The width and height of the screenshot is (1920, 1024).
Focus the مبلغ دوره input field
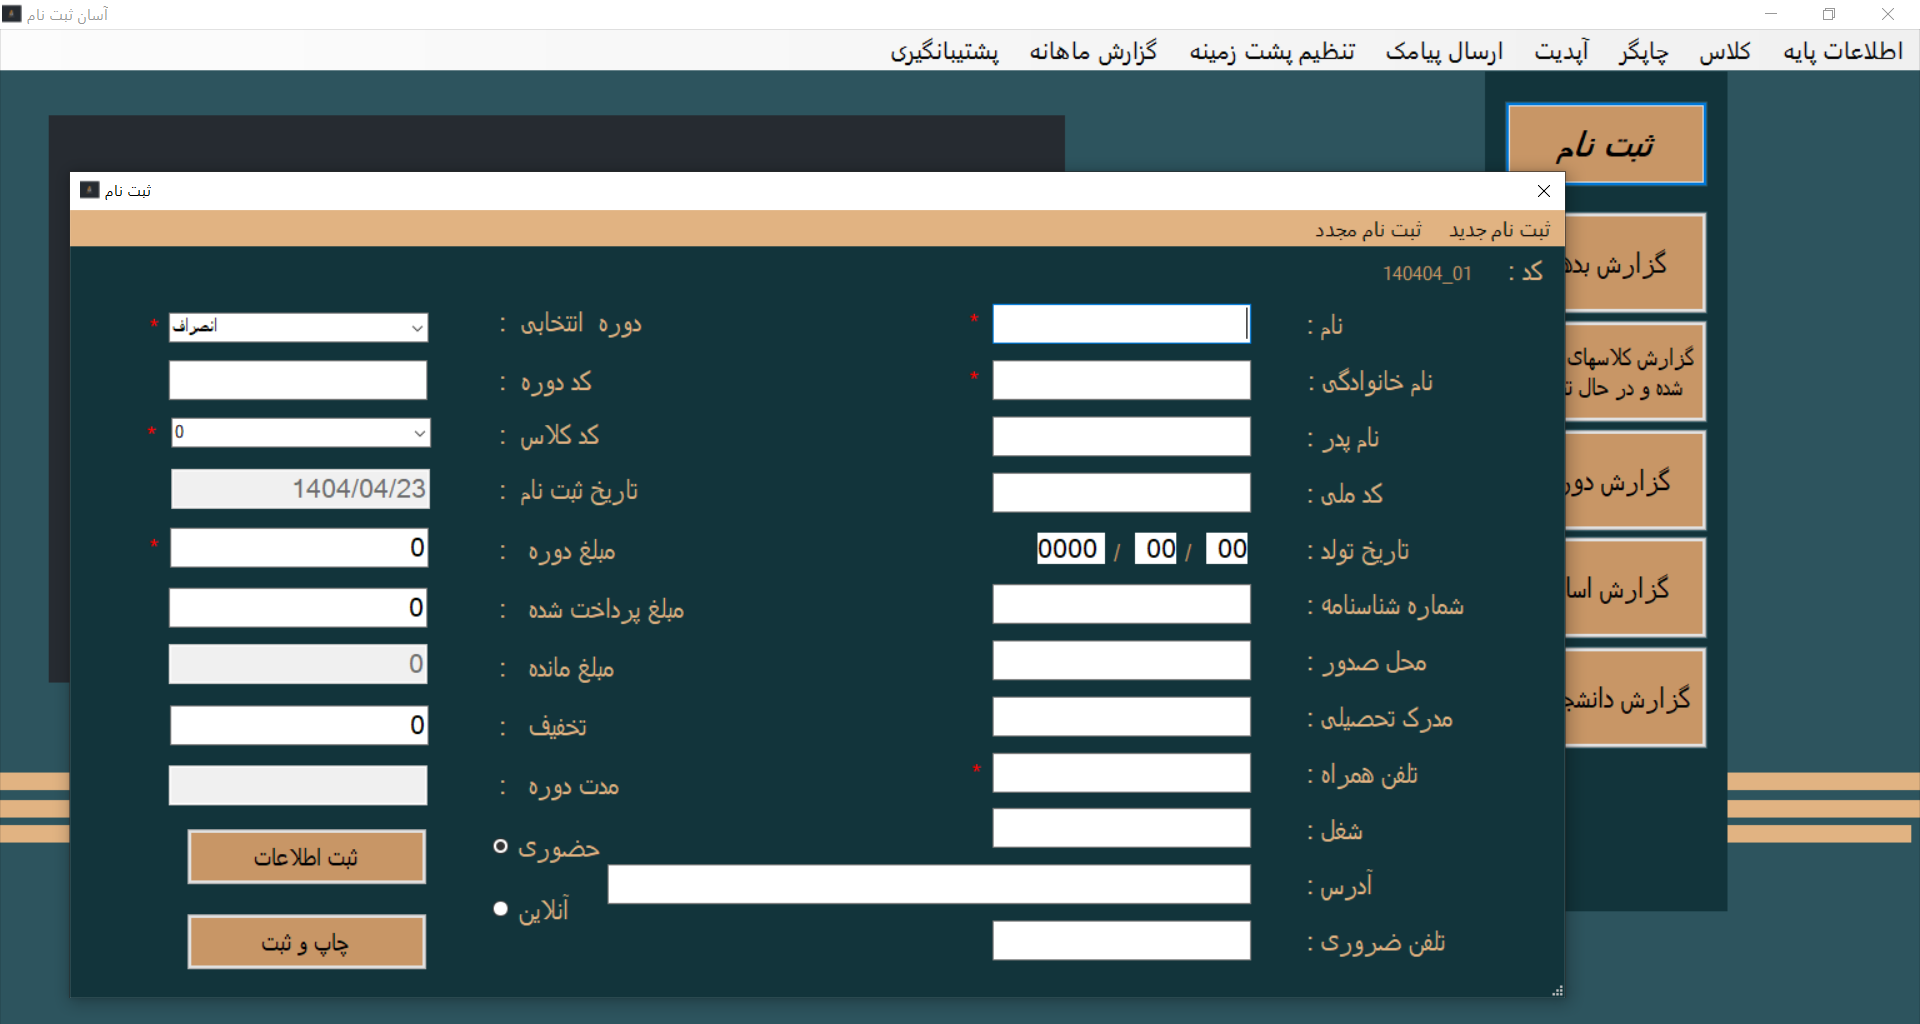[299, 547]
